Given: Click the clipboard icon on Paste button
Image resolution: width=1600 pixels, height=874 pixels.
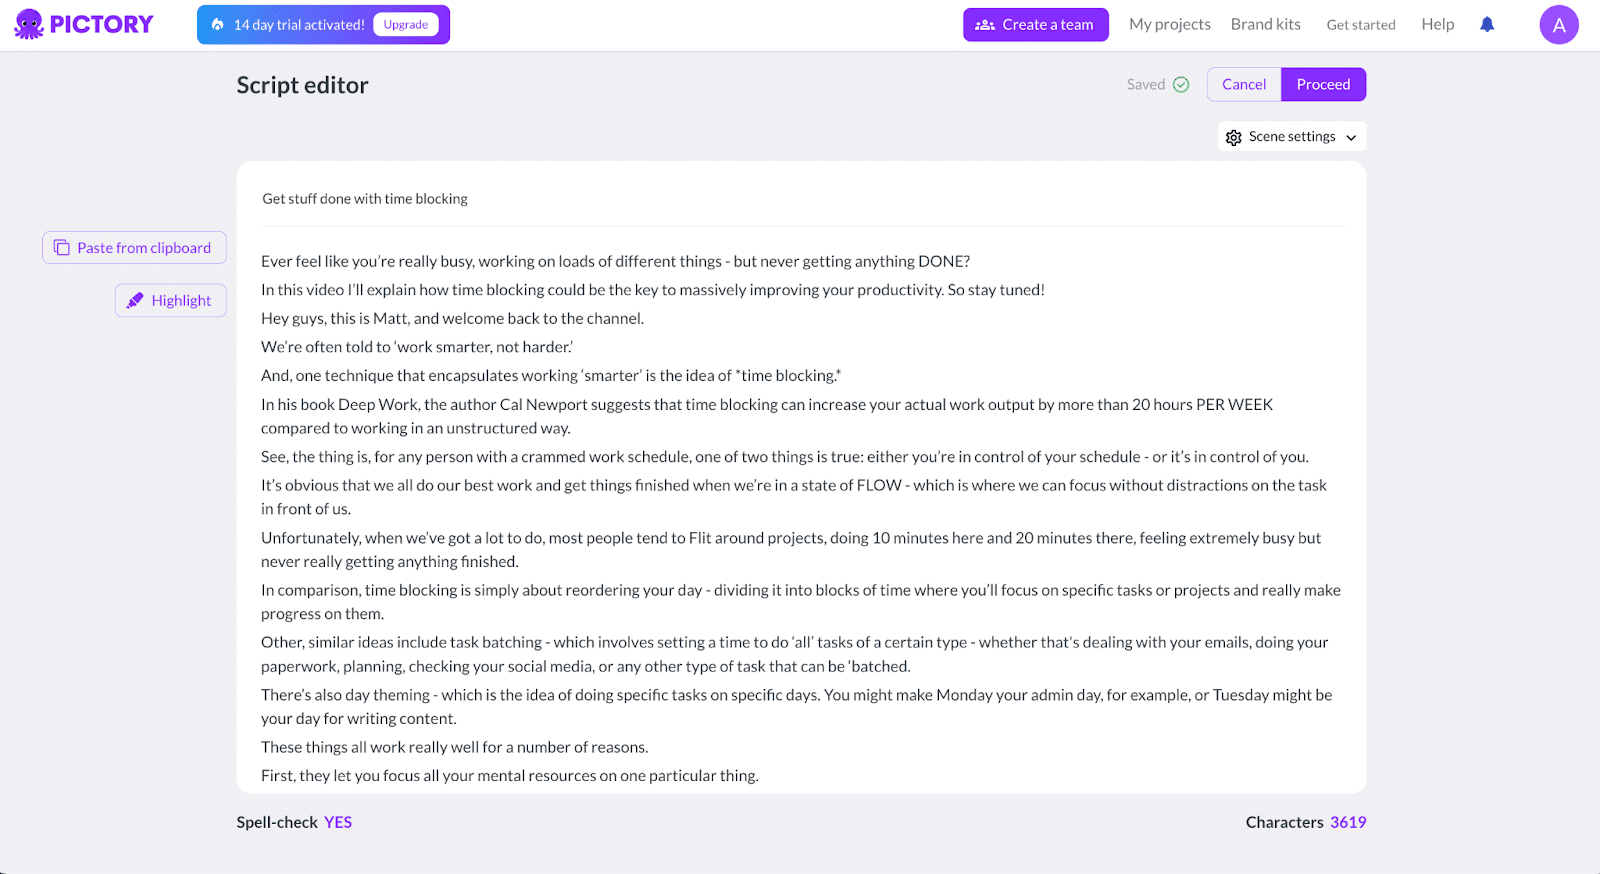Looking at the screenshot, I should pyautogui.click(x=62, y=248).
